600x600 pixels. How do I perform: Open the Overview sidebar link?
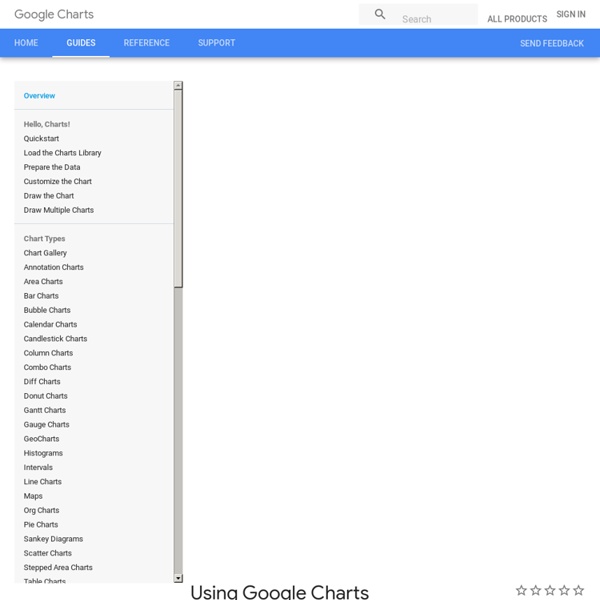click(x=39, y=96)
